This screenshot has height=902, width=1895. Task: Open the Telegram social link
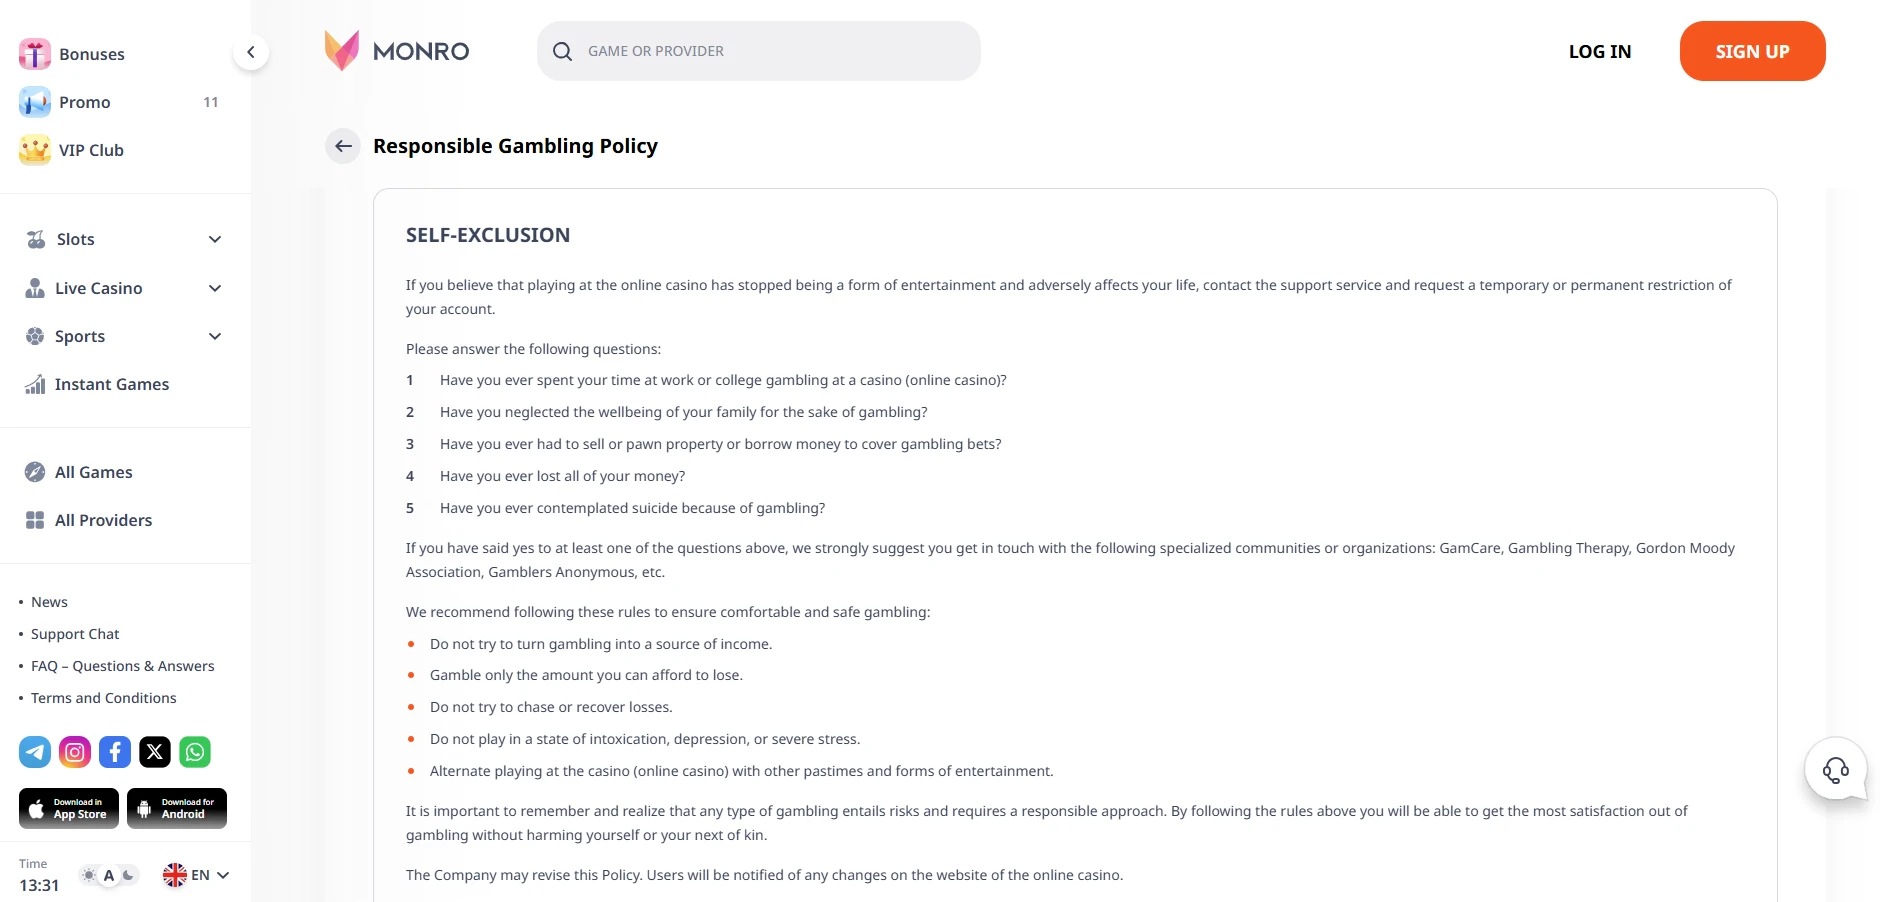pyautogui.click(x=35, y=752)
